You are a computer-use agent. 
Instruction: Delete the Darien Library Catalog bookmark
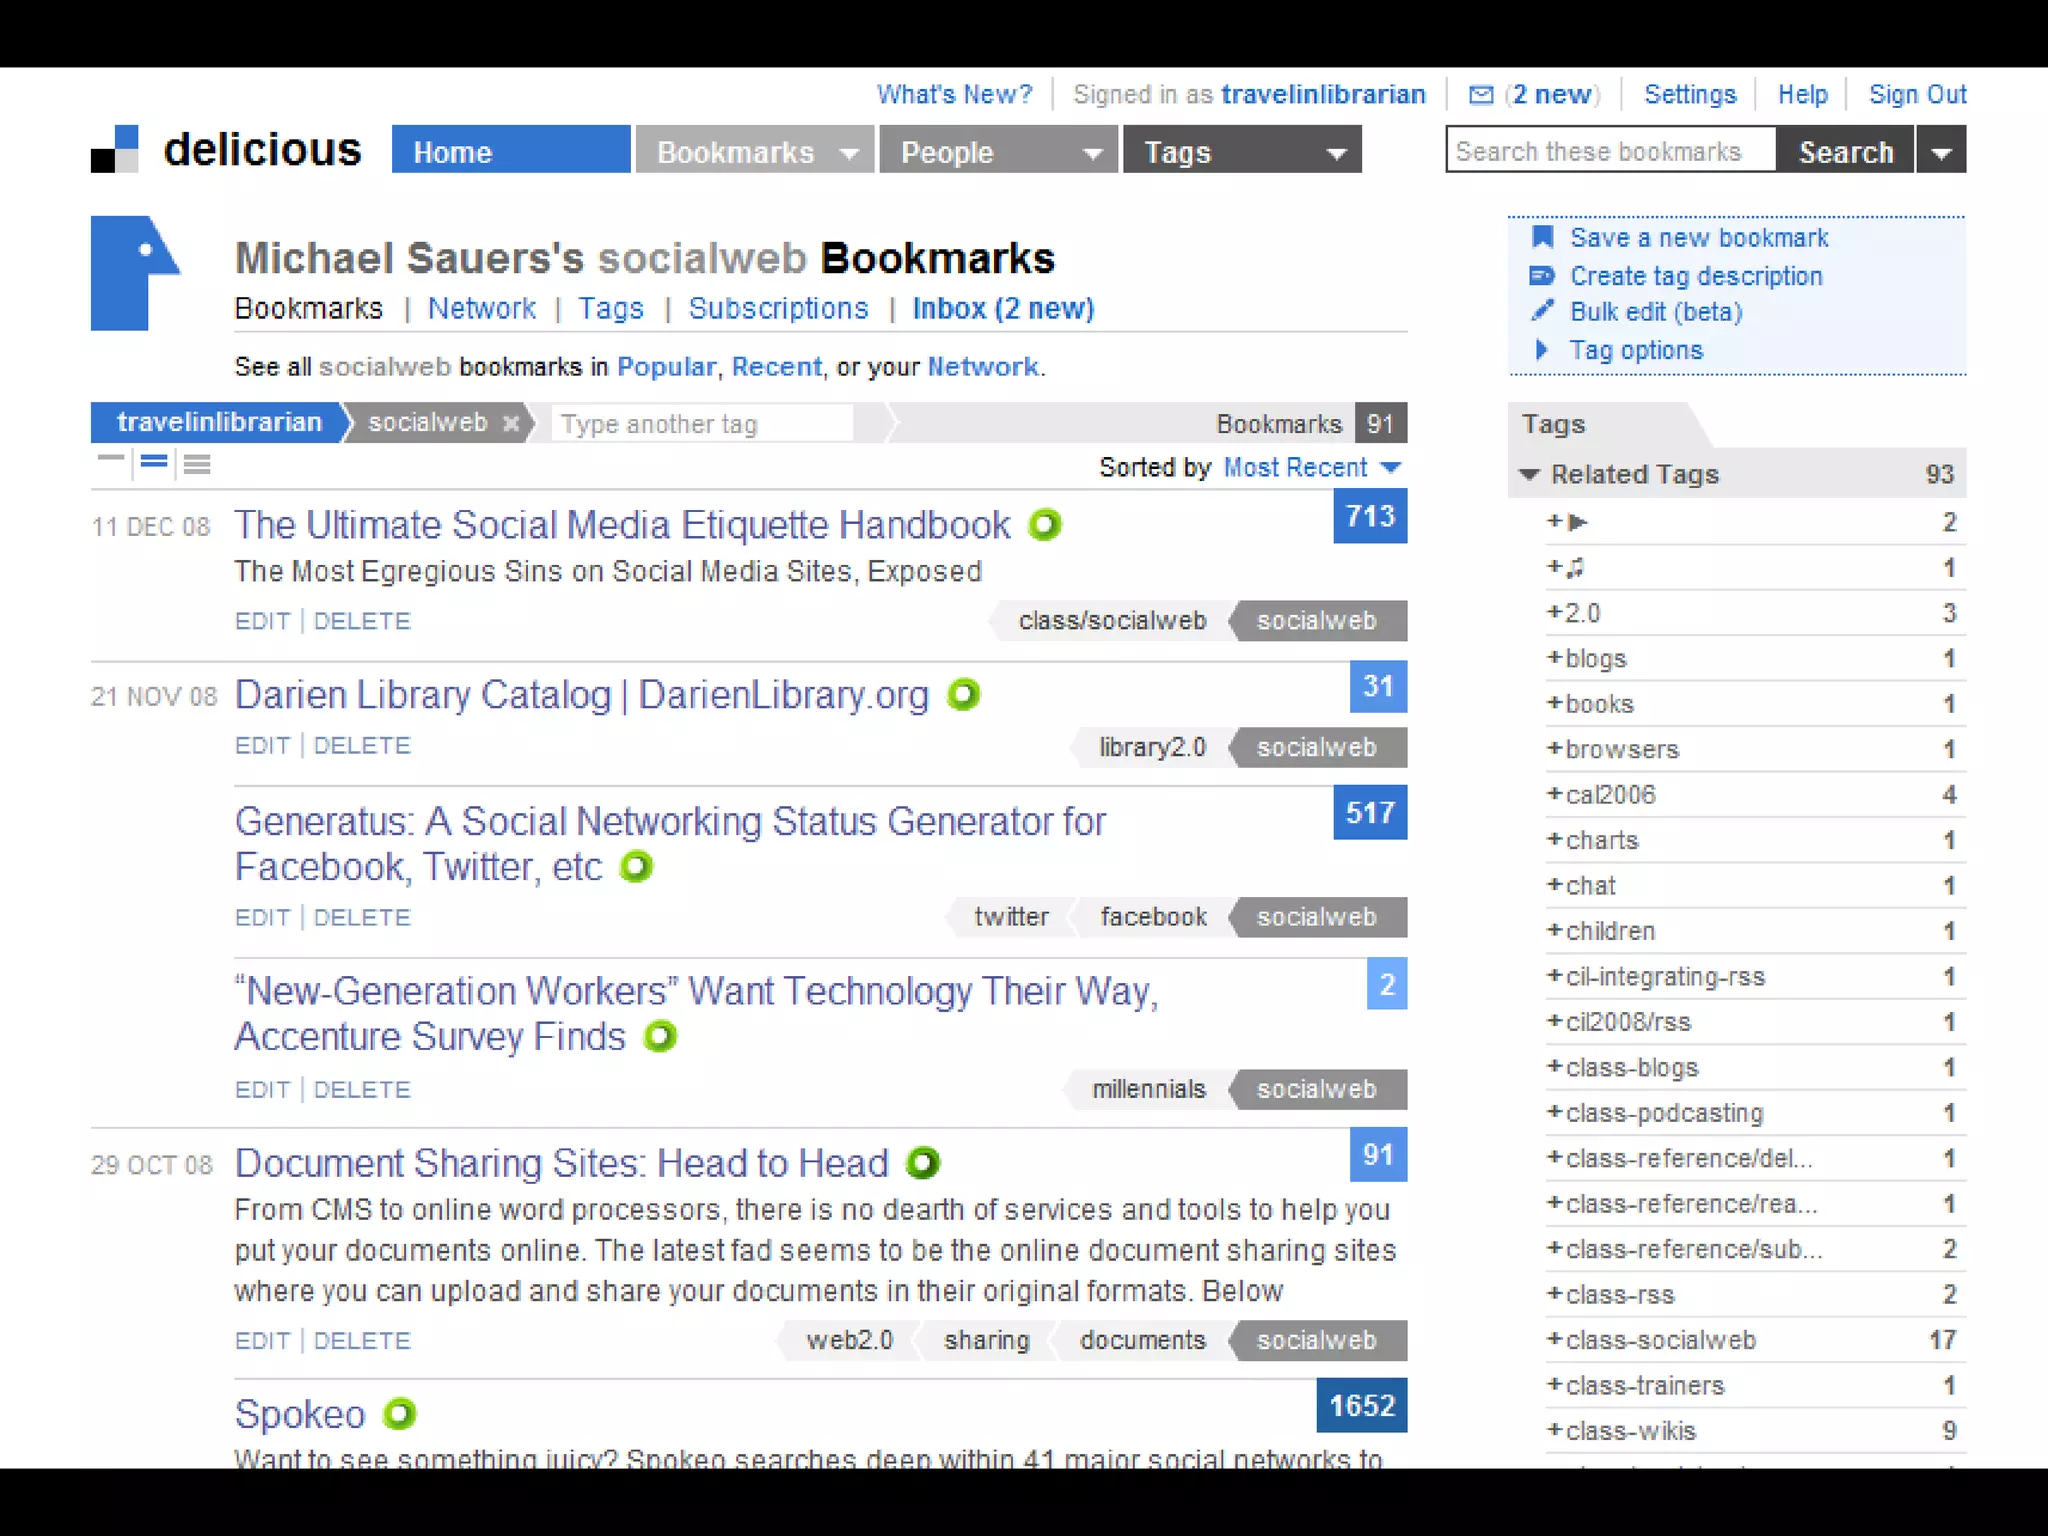pyautogui.click(x=362, y=746)
